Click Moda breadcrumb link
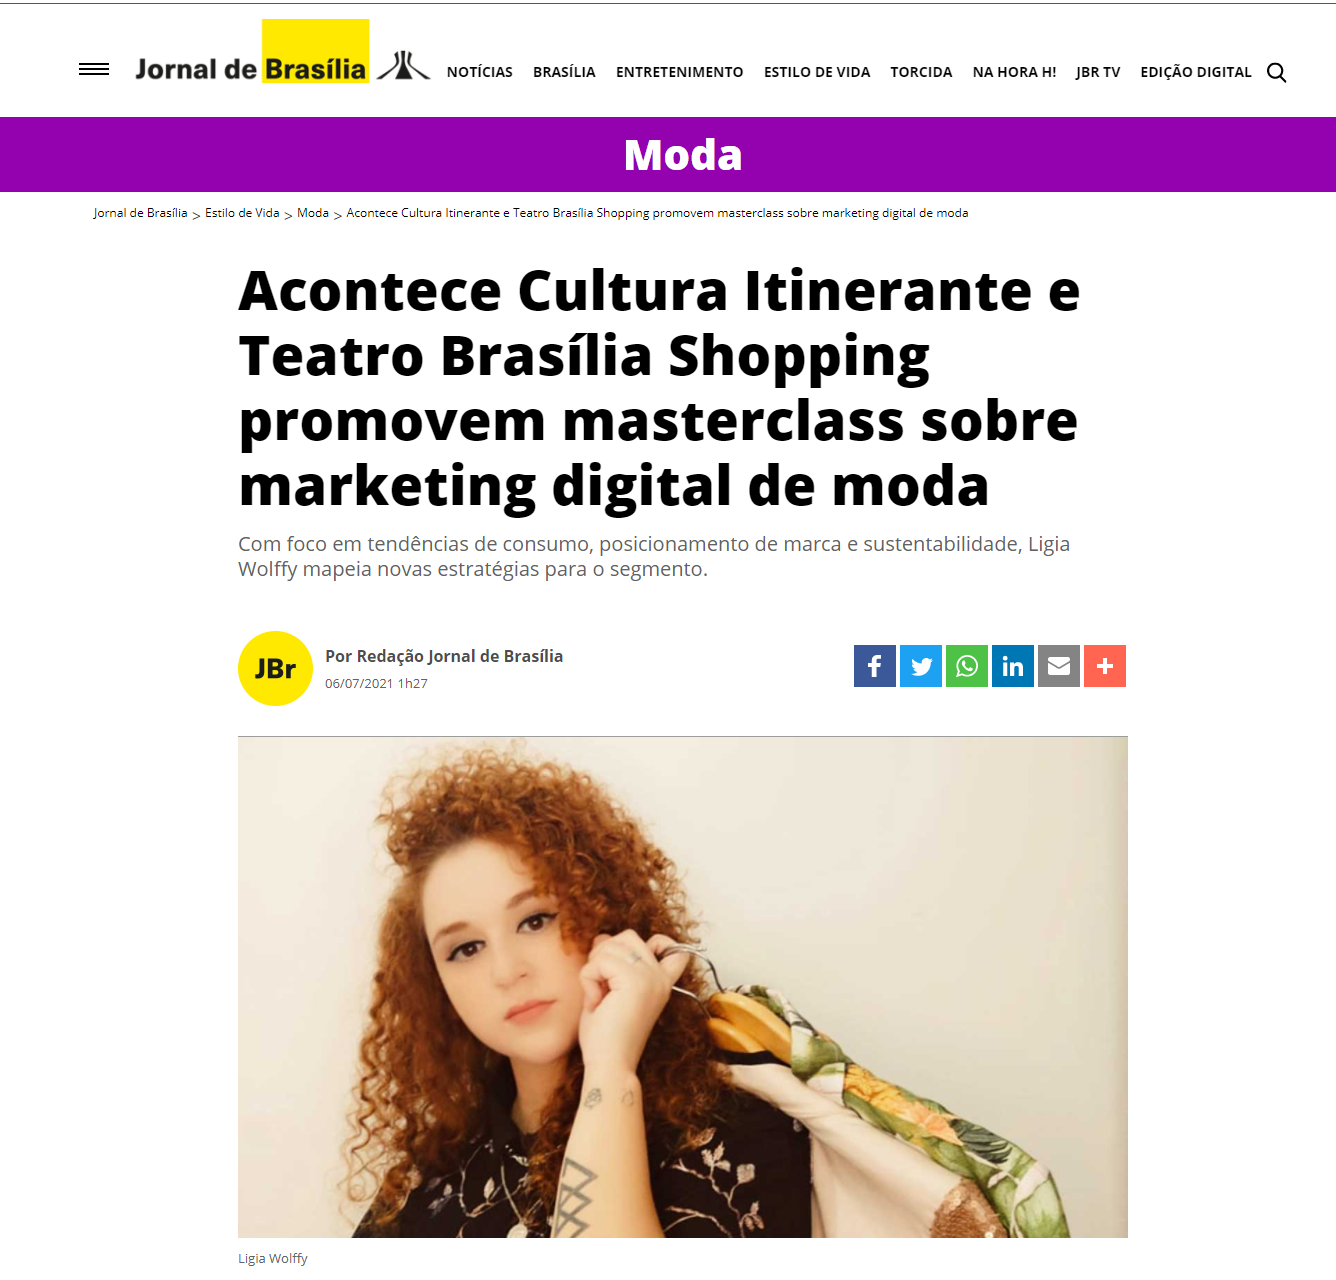1336x1280 pixels. (x=313, y=213)
